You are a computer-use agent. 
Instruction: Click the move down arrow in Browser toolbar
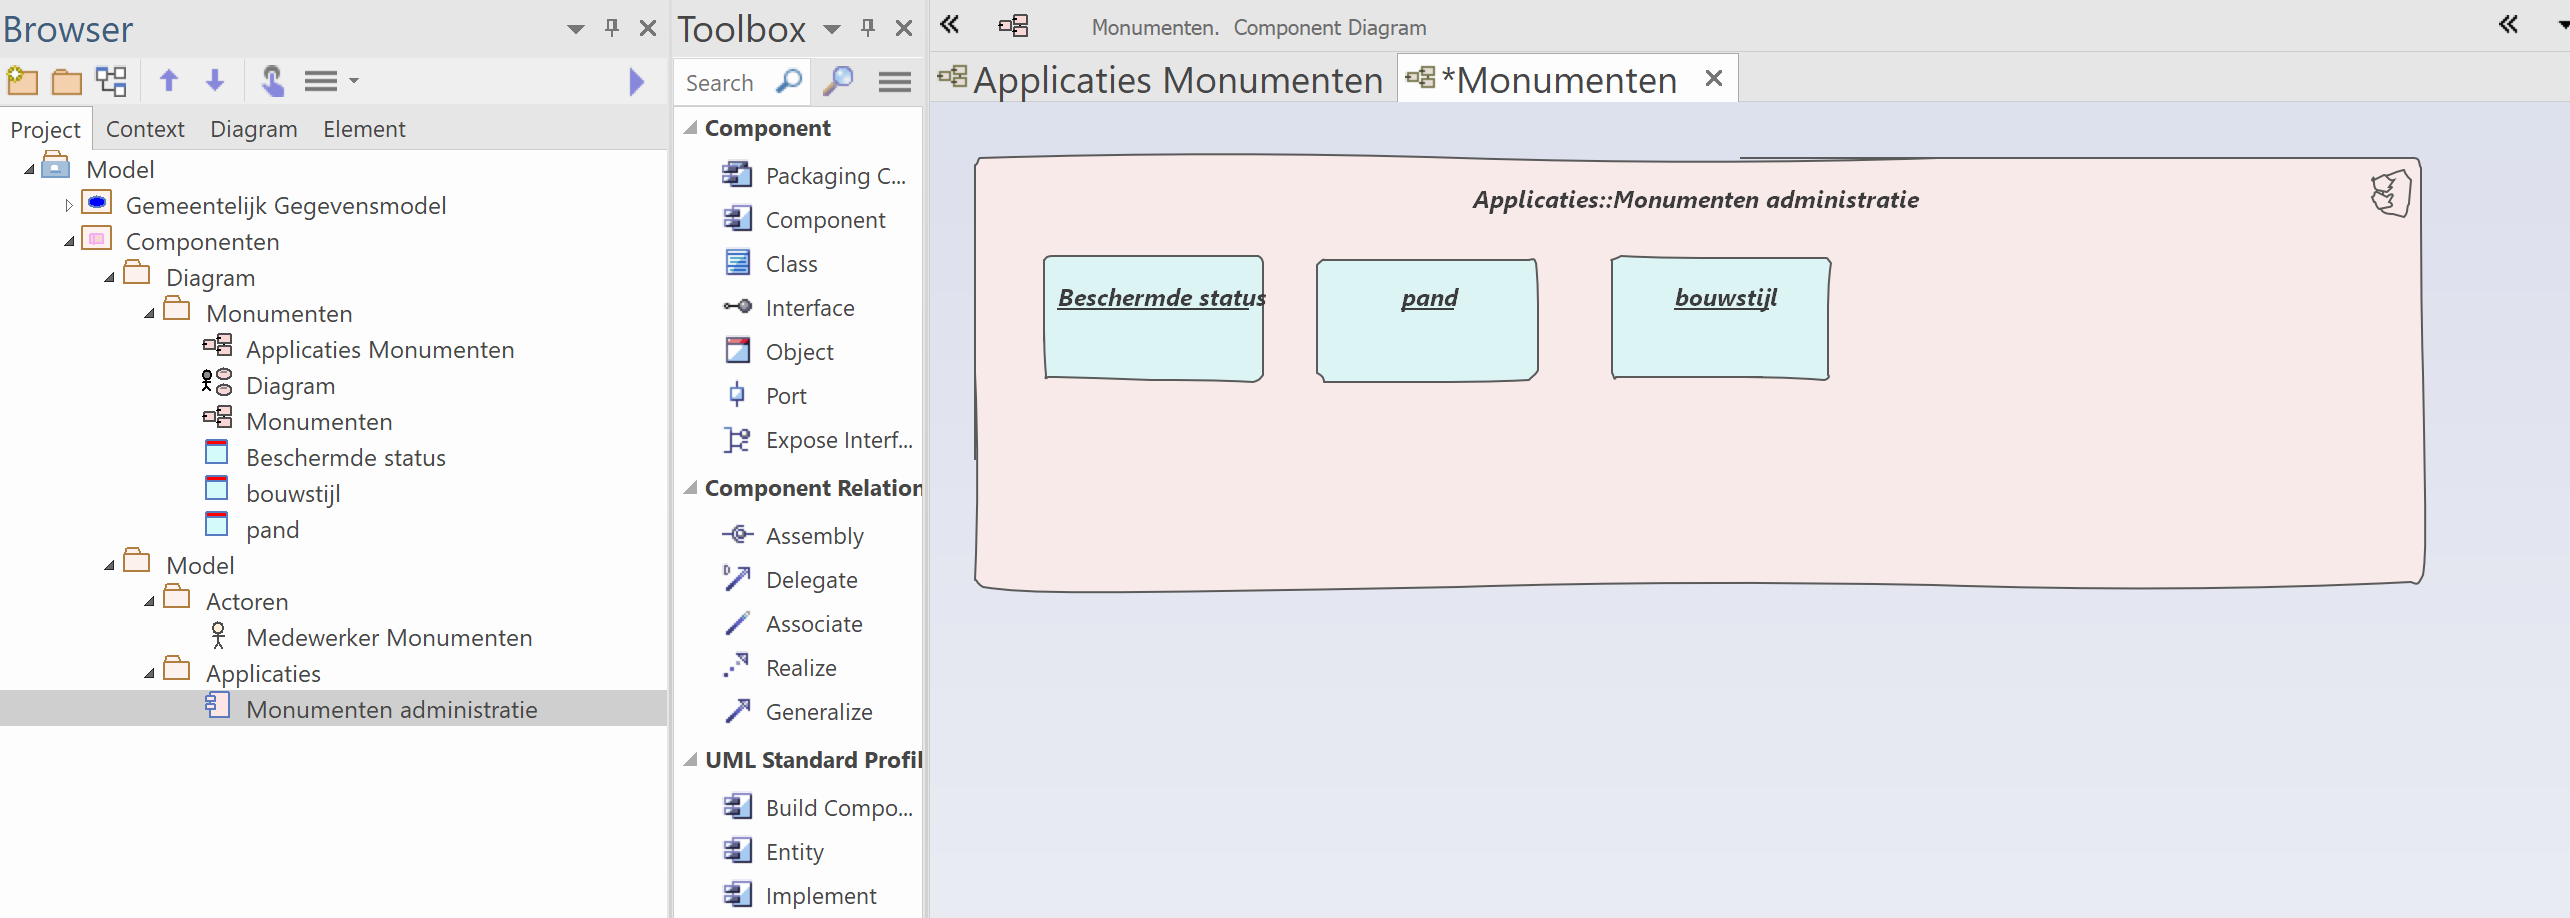[x=215, y=81]
